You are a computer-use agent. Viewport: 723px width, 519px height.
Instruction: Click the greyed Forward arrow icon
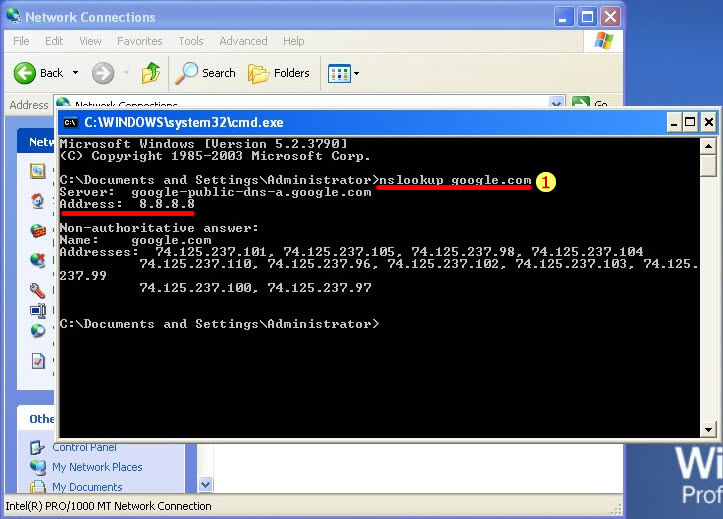pos(103,73)
